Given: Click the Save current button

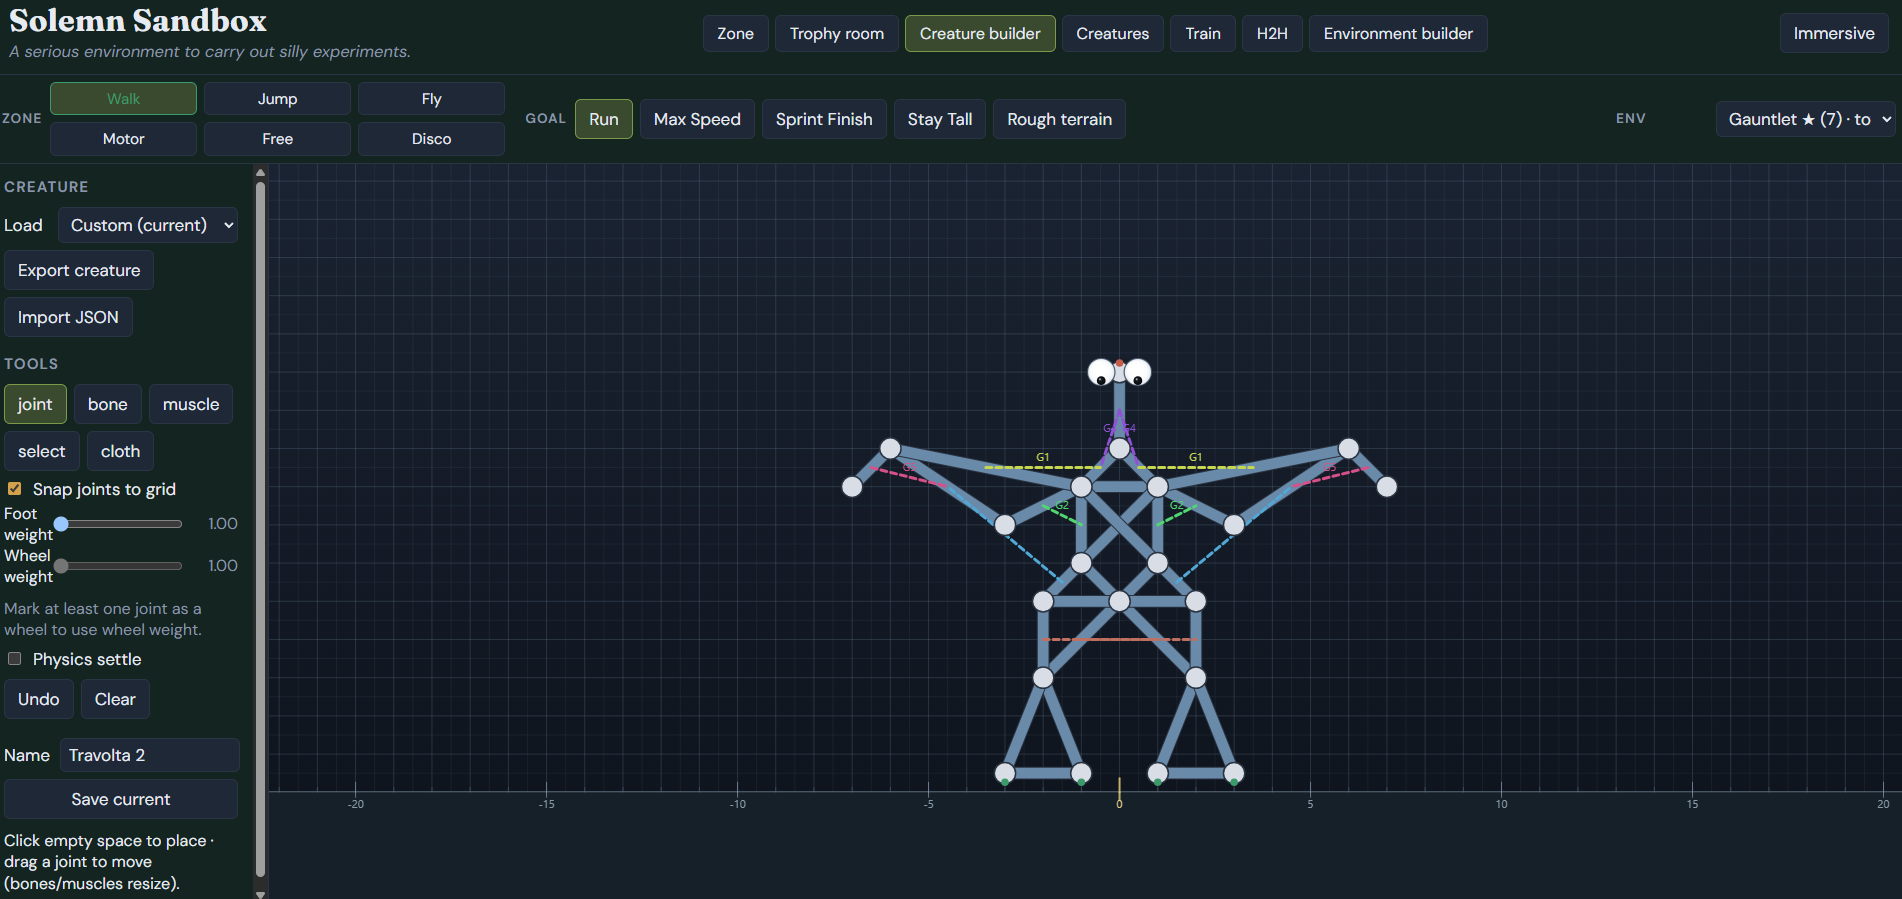Looking at the screenshot, I should point(121,799).
